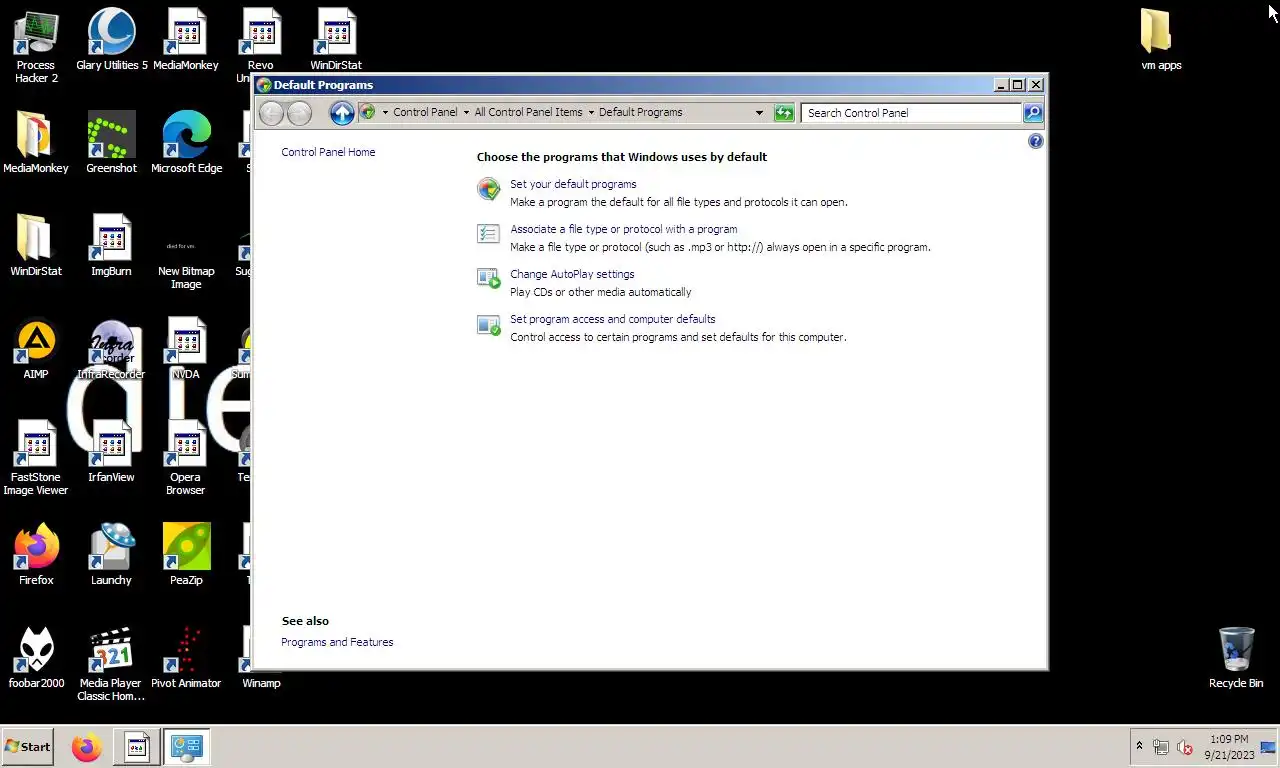Select Recycle Bin on desktop
The width and height of the screenshot is (1280, 768).
tap(1236, 658)
